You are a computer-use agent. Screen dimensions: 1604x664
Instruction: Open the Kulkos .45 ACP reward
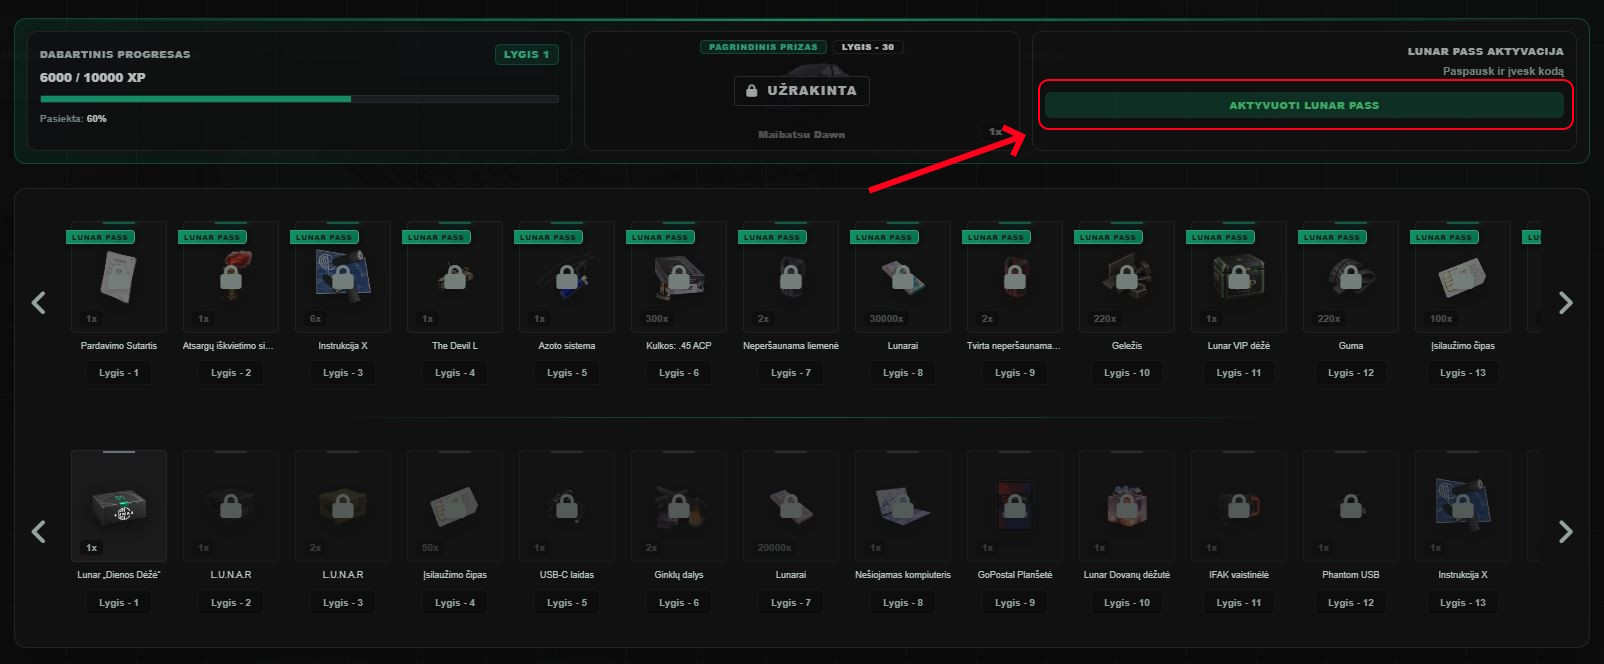pyautogui.click(x=679, y=277)
